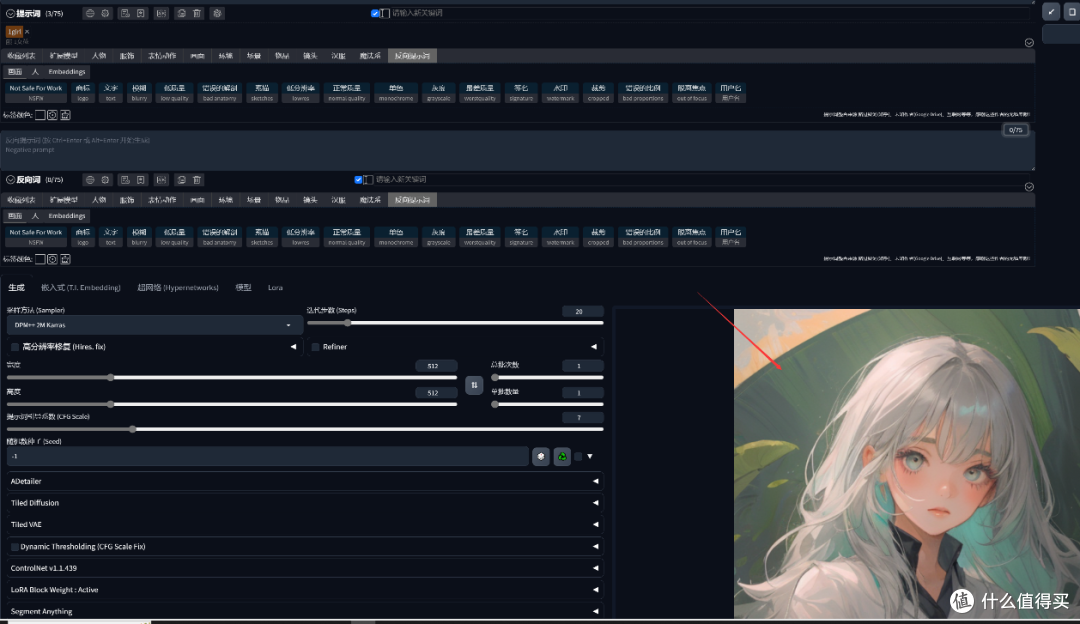Enable the Hires. fix checkbox
The image size is (1080, 624).
(15, 347)
